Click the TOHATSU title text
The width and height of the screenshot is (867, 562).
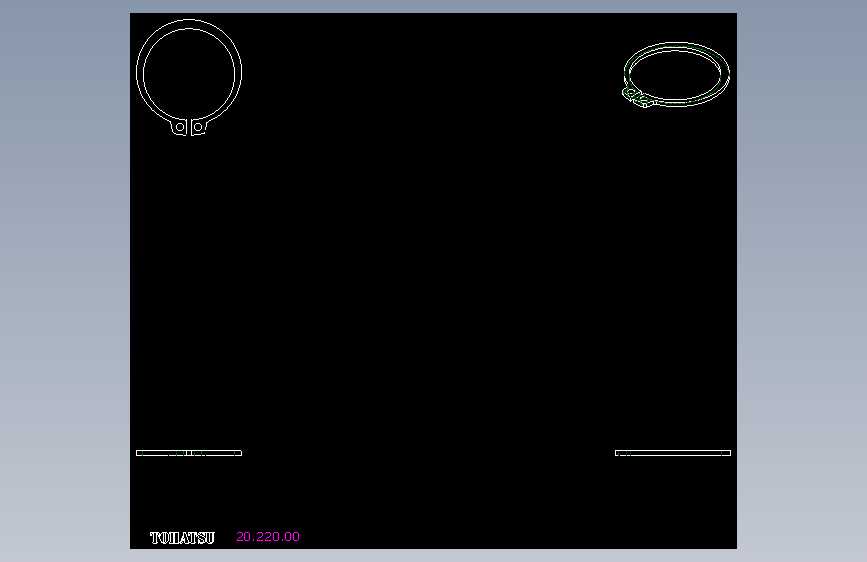[x=182, y=538]
